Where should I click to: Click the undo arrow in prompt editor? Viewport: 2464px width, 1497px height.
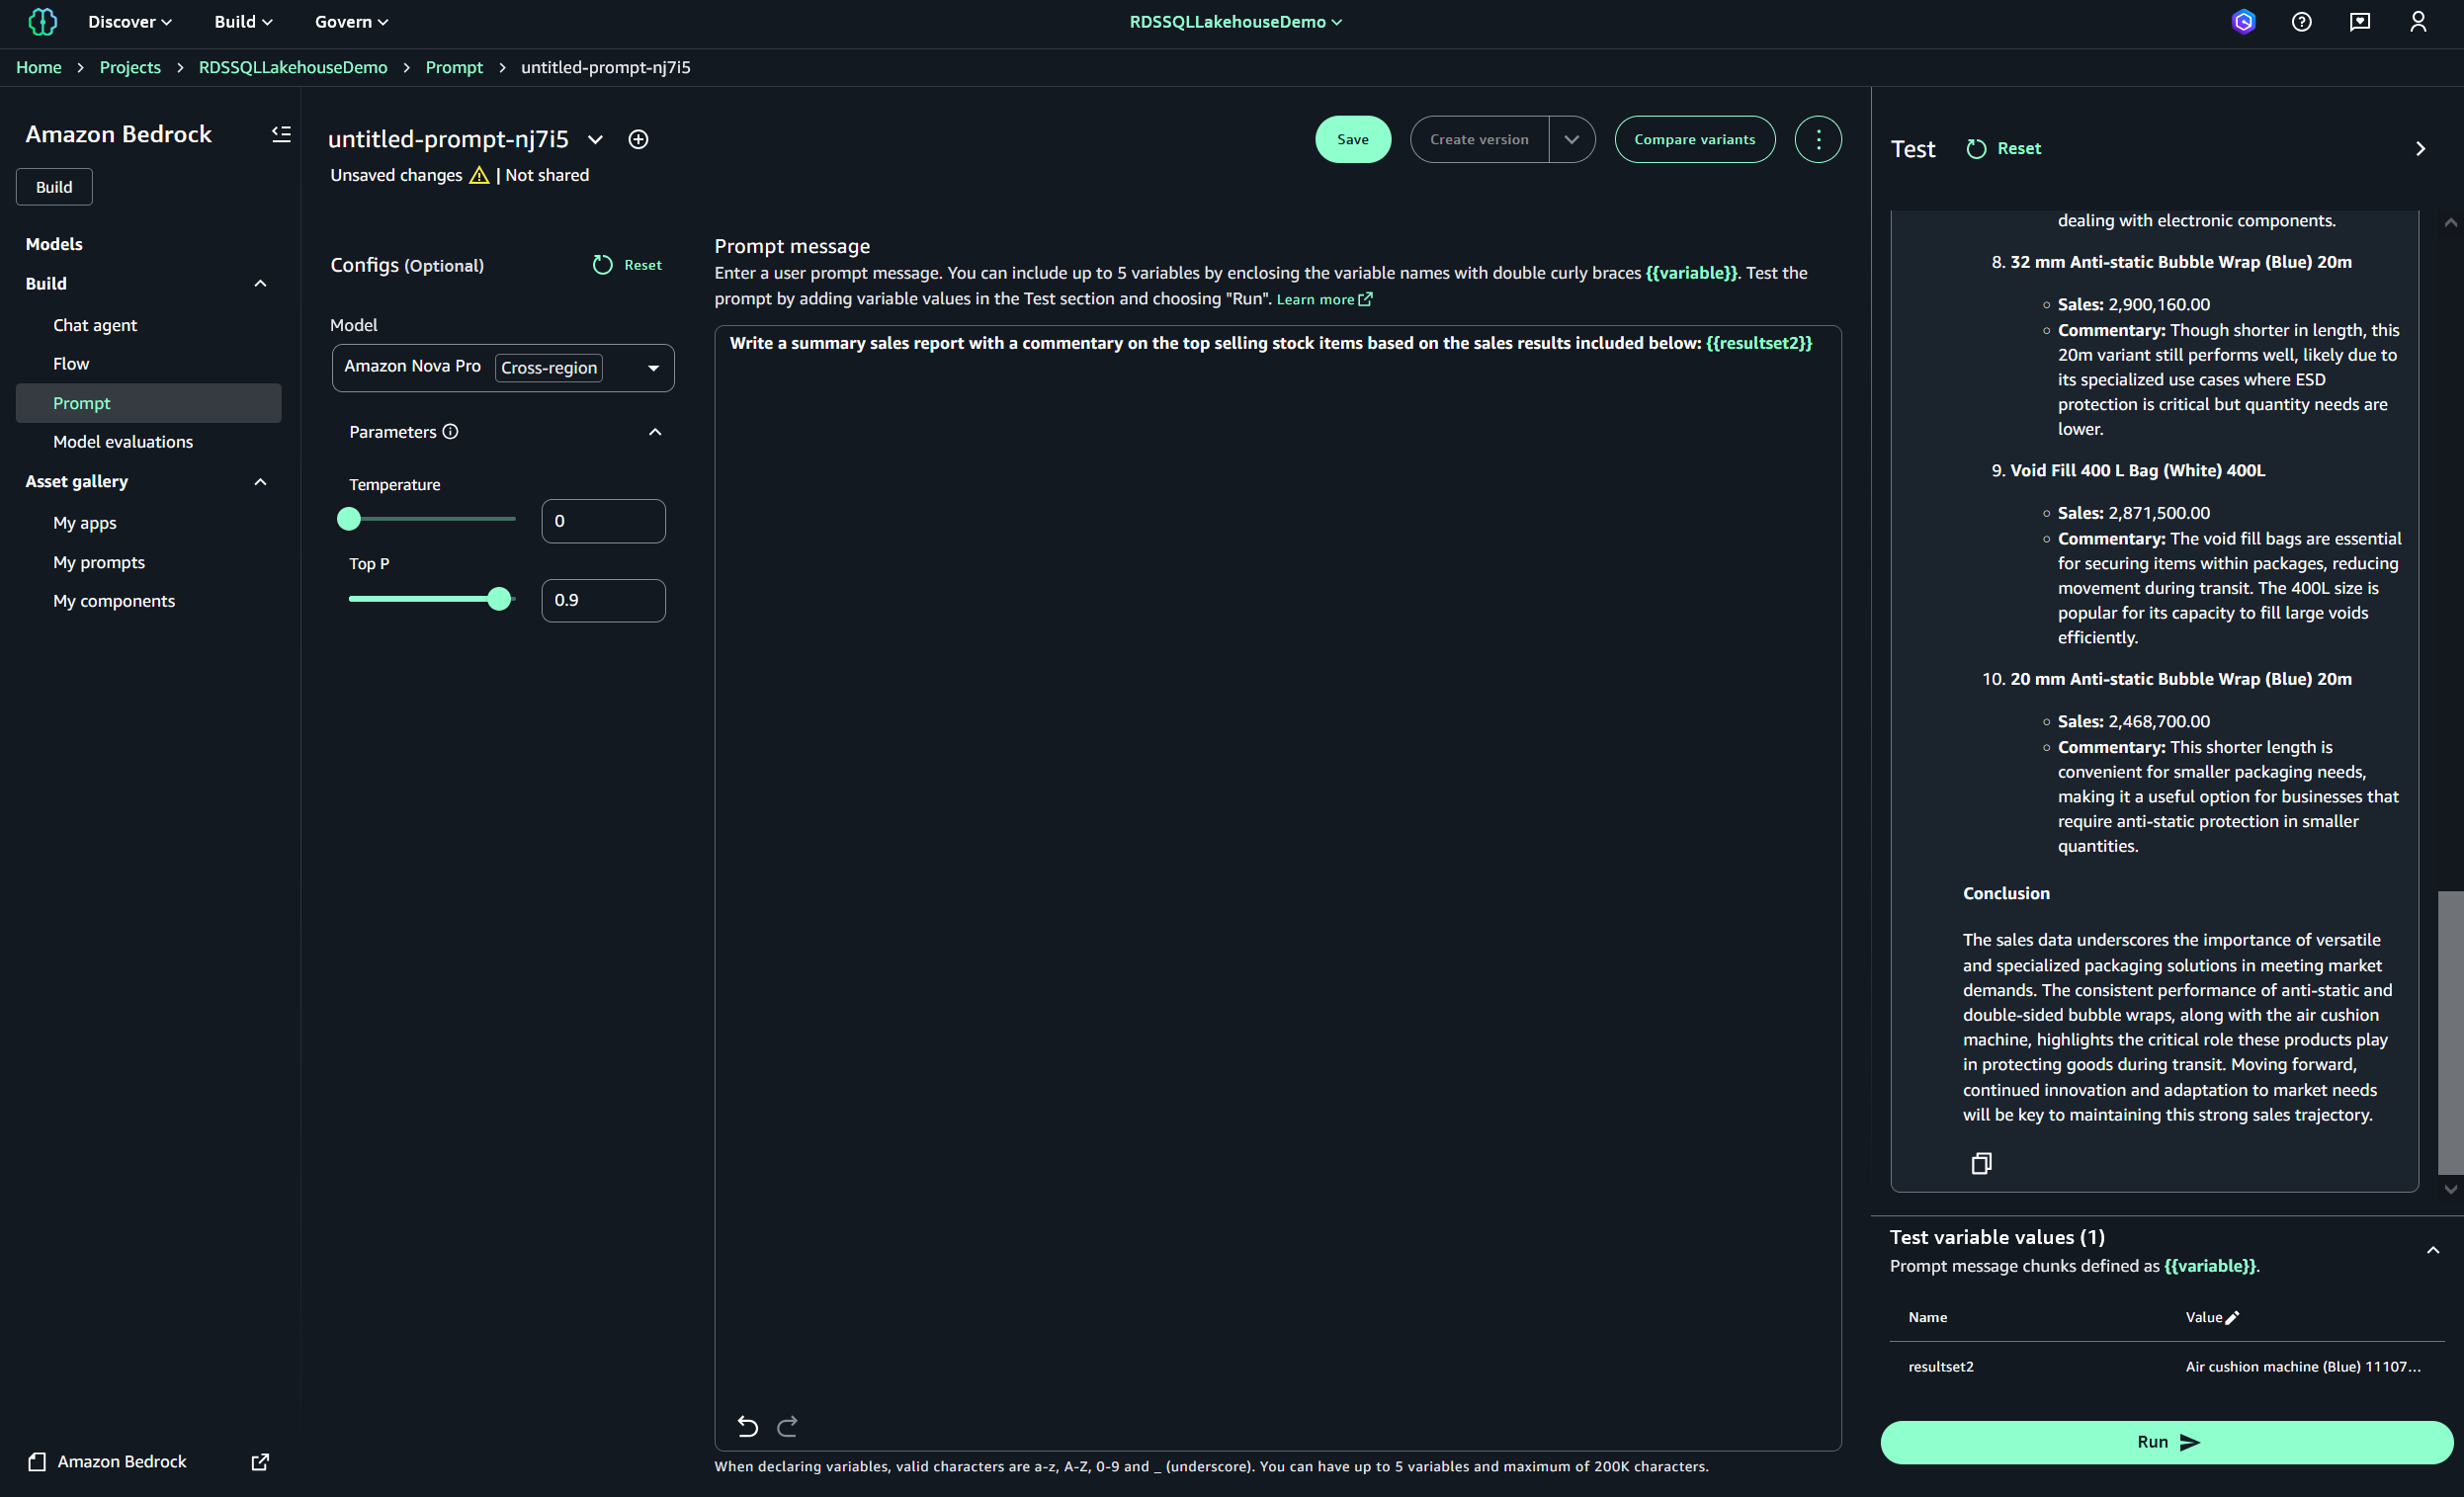click(x=747, y=1425)
